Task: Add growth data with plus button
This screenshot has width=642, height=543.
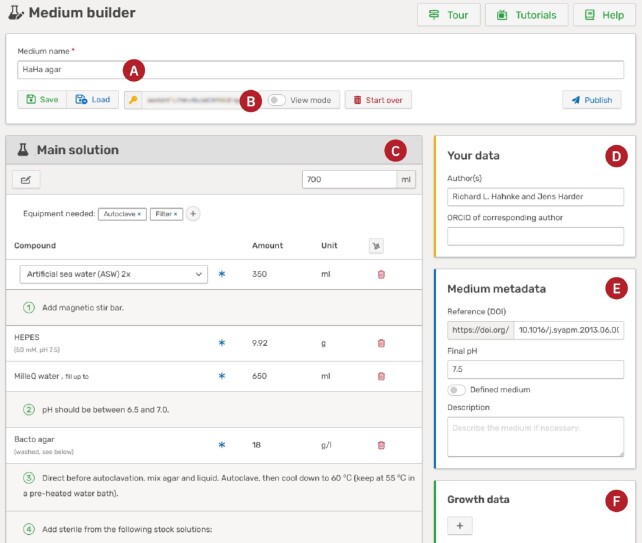Action: click(x=460, y=525)
